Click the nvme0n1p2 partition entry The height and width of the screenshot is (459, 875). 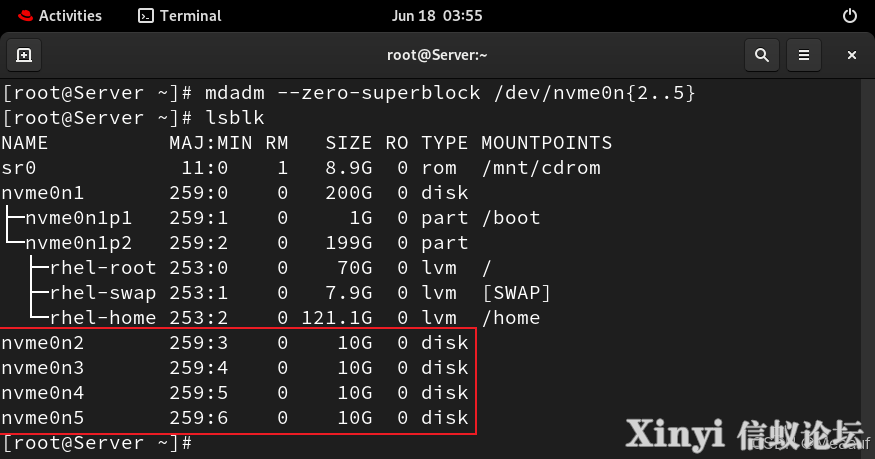click(79, 243)
